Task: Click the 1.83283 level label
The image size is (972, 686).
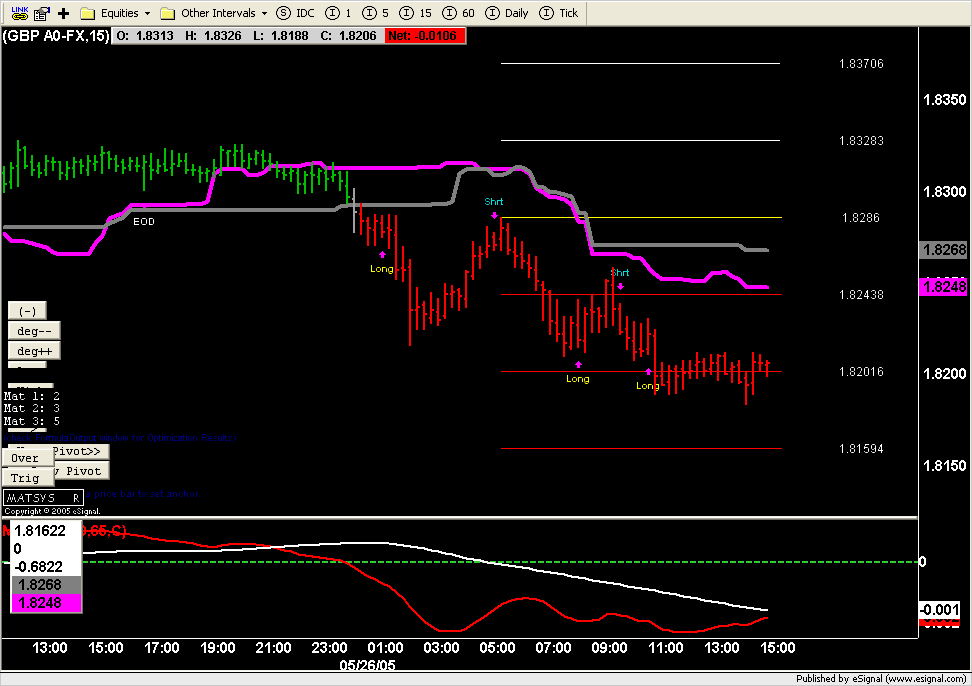Action: pos(861,141)
